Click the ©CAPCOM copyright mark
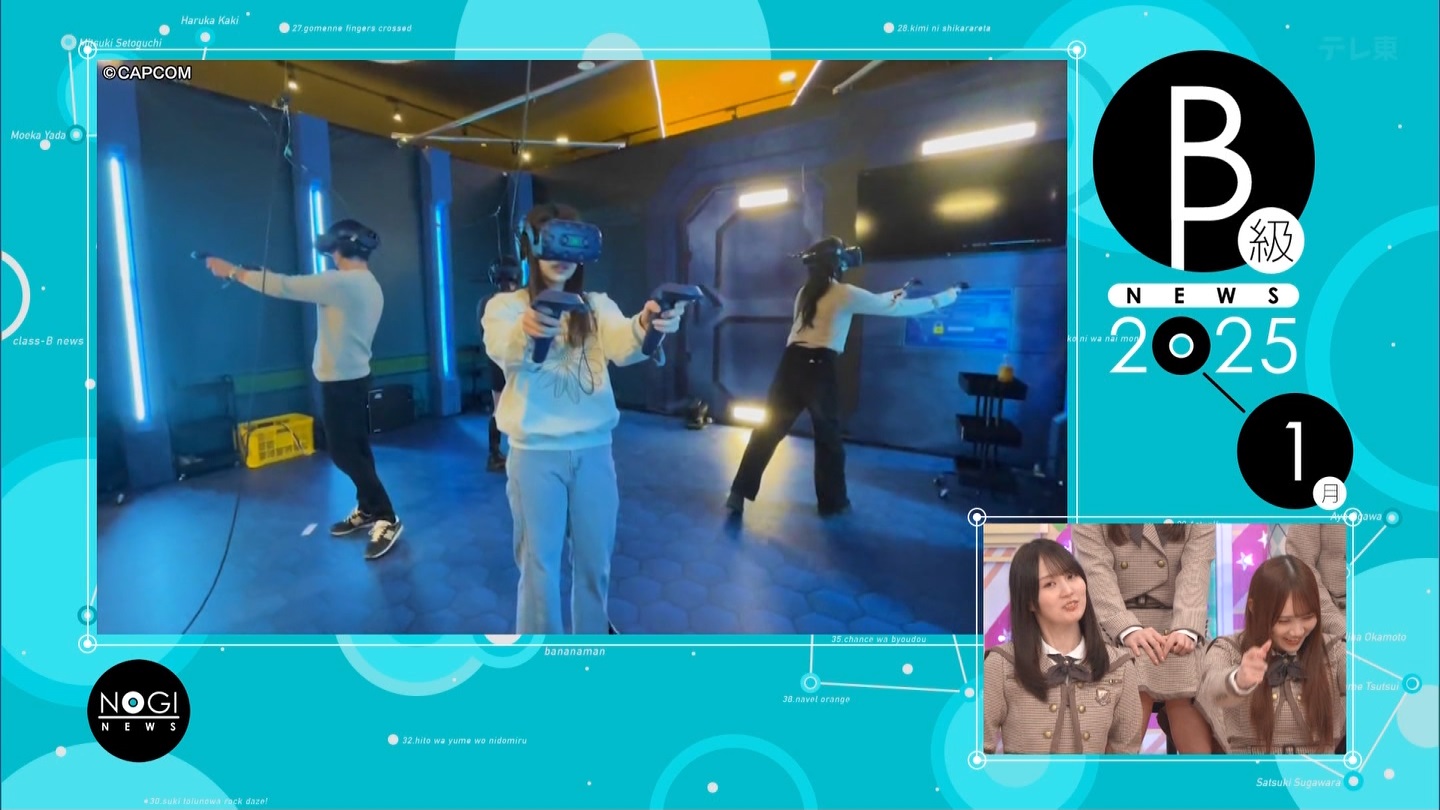The width and height of the screenshot is (1440, 810). pyautogui.click(x=147, y=73)
